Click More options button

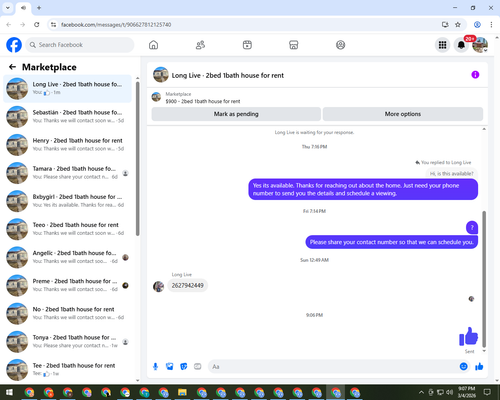(x=403, y=114)
